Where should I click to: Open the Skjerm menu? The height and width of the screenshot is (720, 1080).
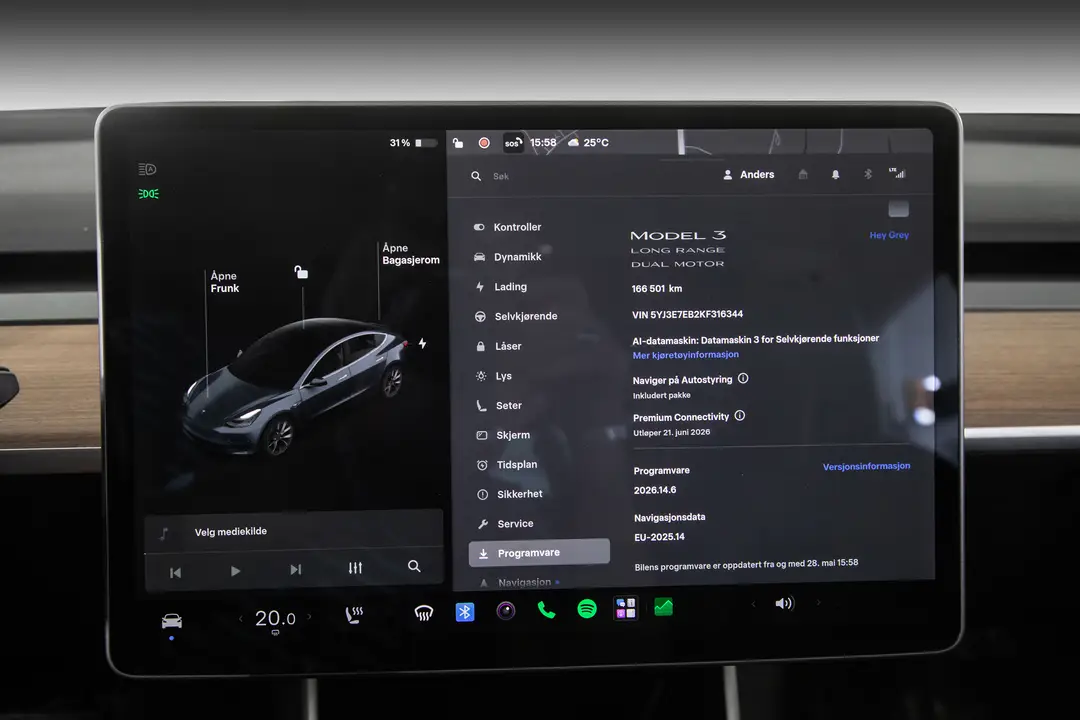coord(504,435)
